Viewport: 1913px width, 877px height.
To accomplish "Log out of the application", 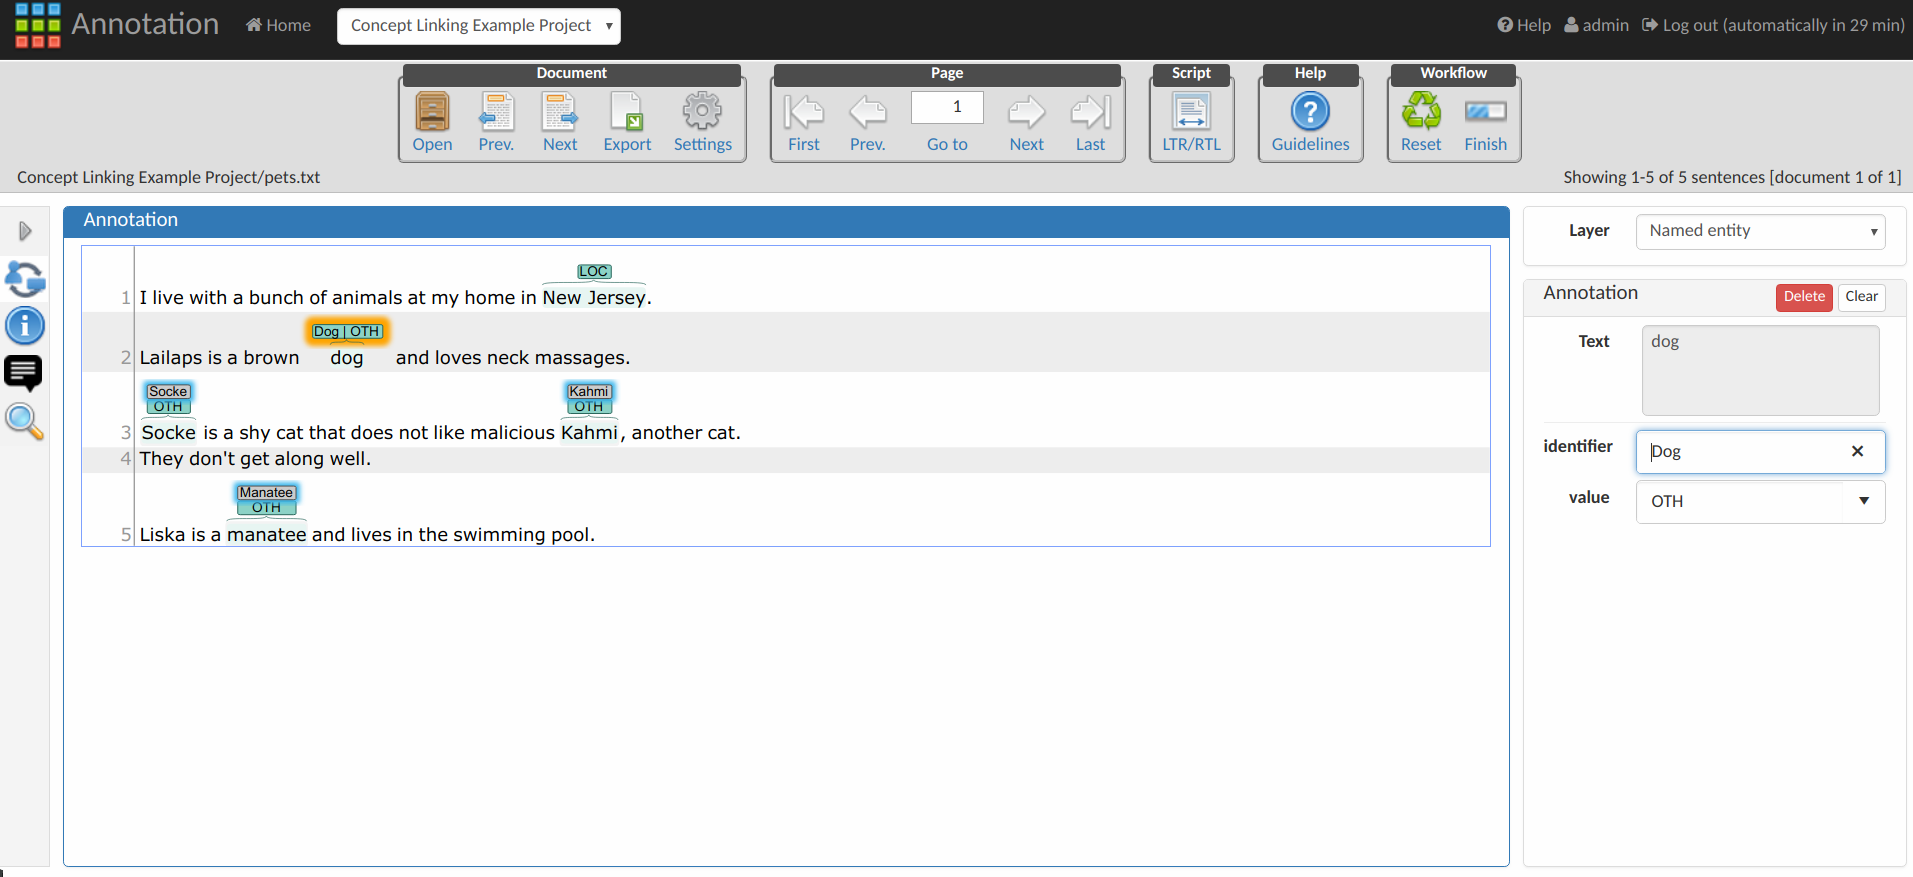I will (1773, 25).
